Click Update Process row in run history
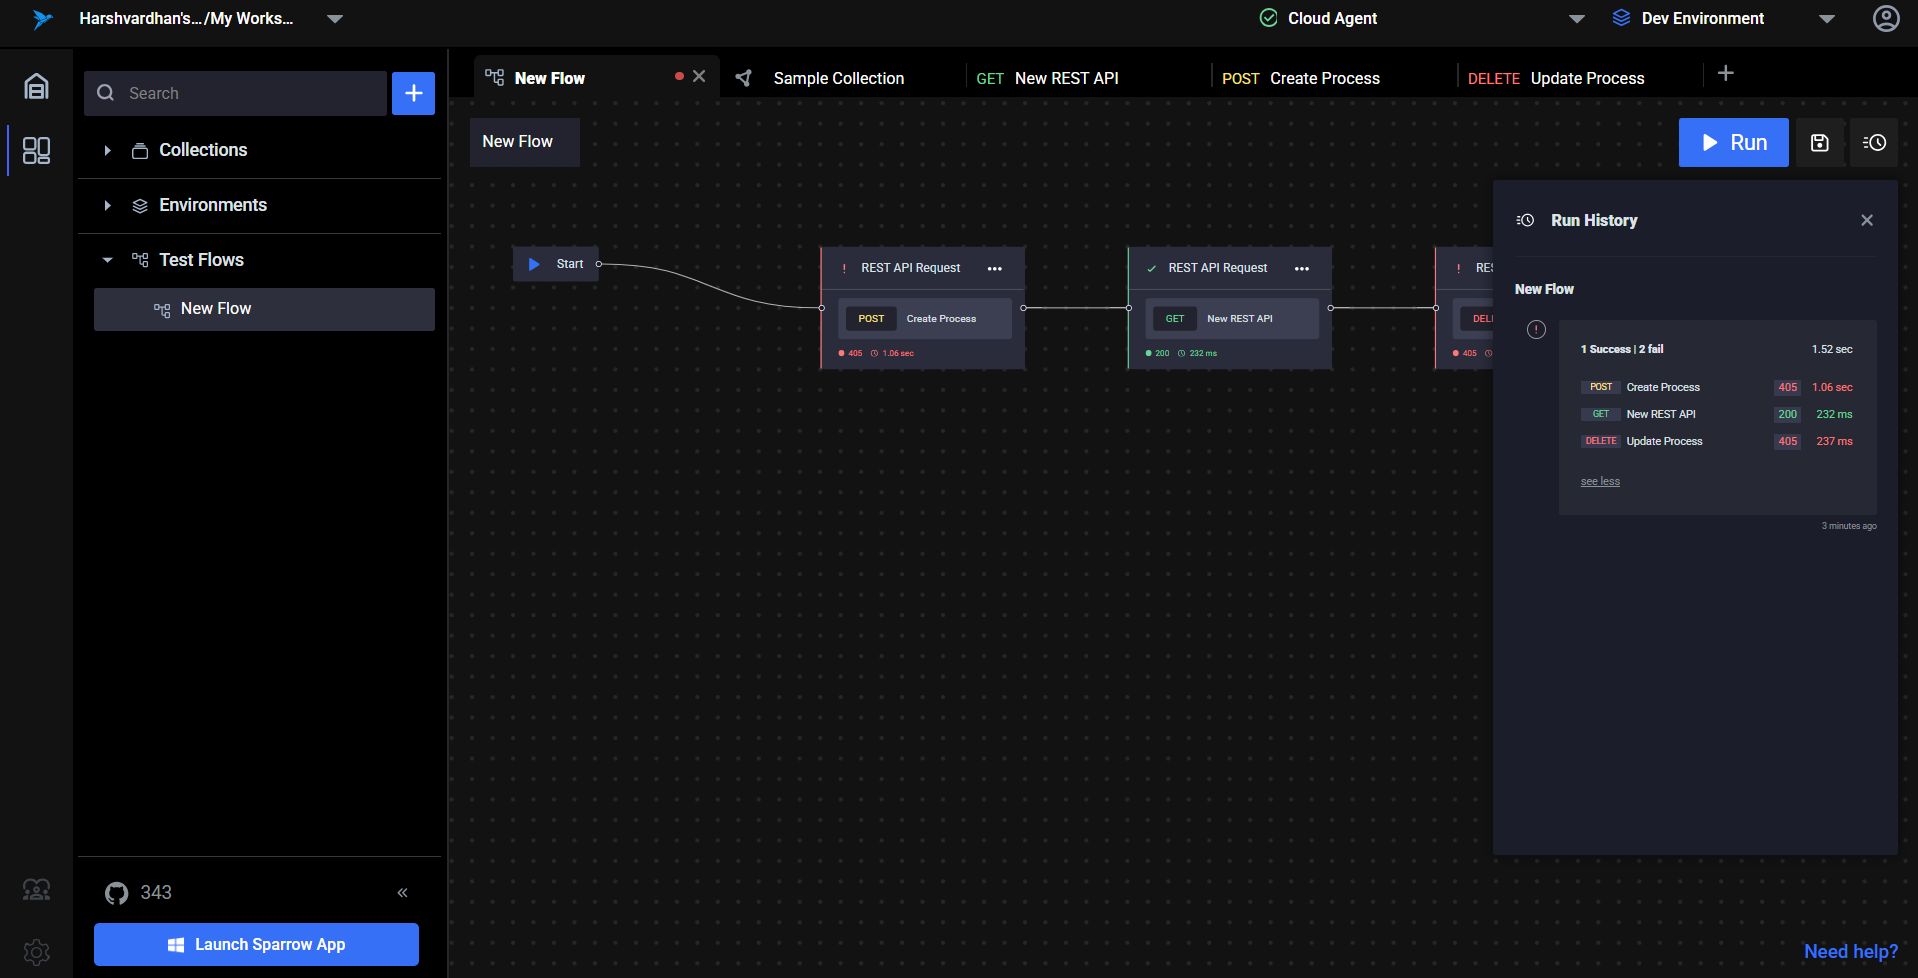Screen dimensions: 1918x978 pos(1717,441)
